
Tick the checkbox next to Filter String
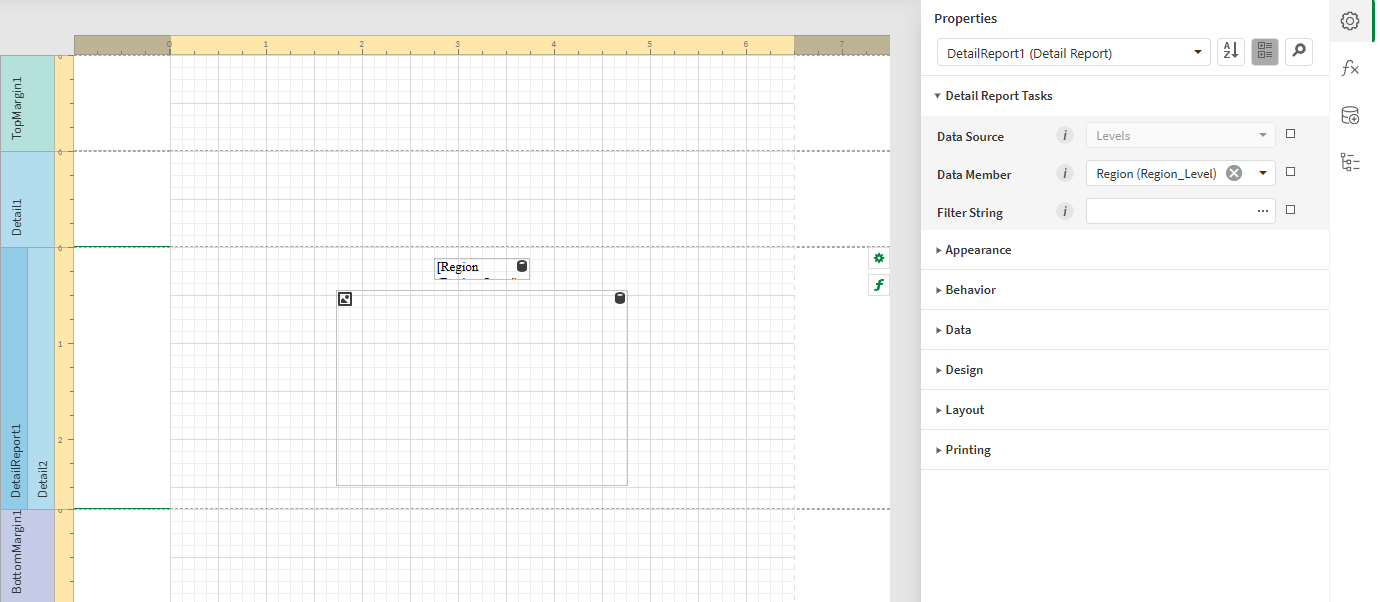pos(1290,209)
